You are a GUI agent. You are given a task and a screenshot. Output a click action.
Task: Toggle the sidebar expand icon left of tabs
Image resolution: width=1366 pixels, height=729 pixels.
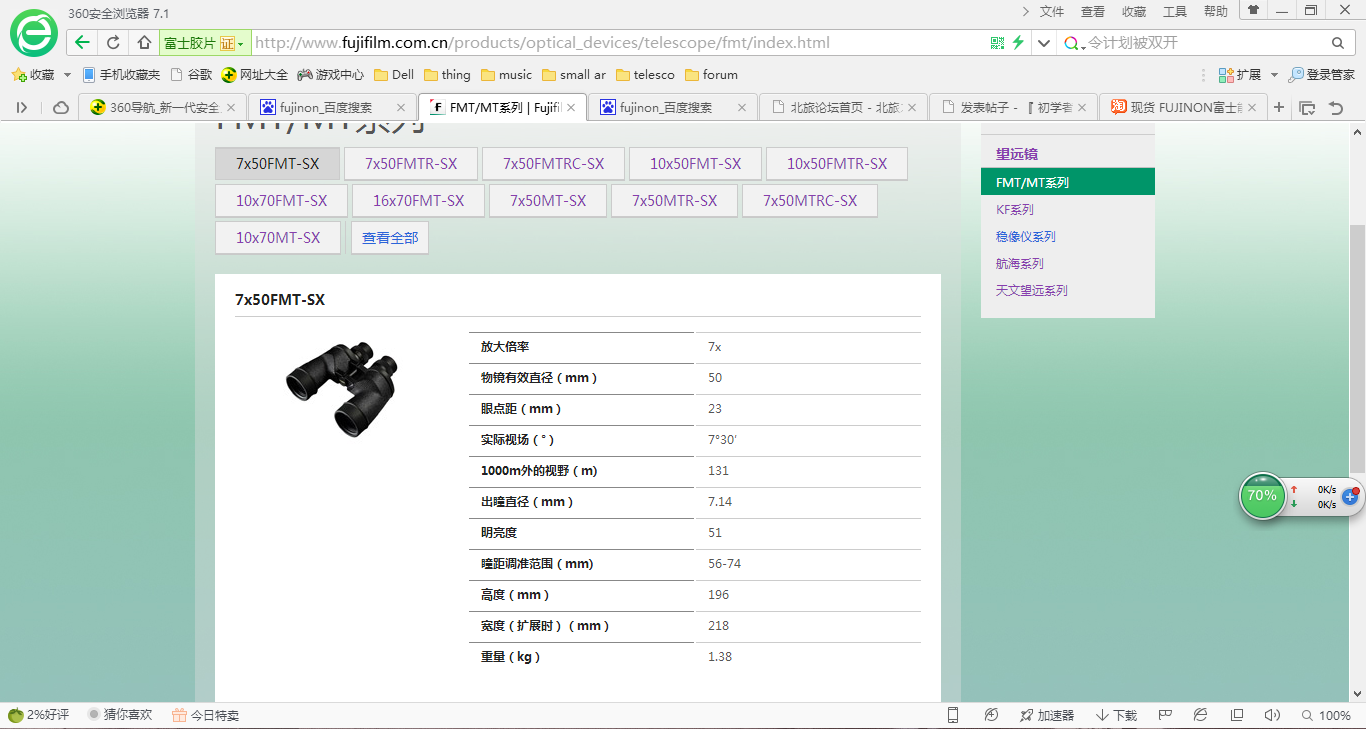tap(22, 107)
